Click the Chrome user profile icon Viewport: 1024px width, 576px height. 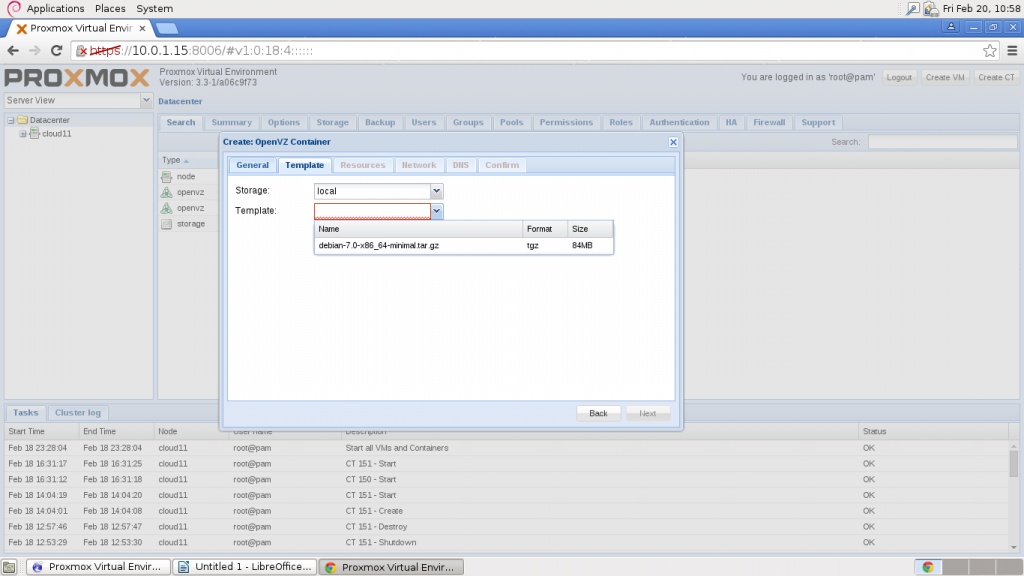tap(951, 27)
